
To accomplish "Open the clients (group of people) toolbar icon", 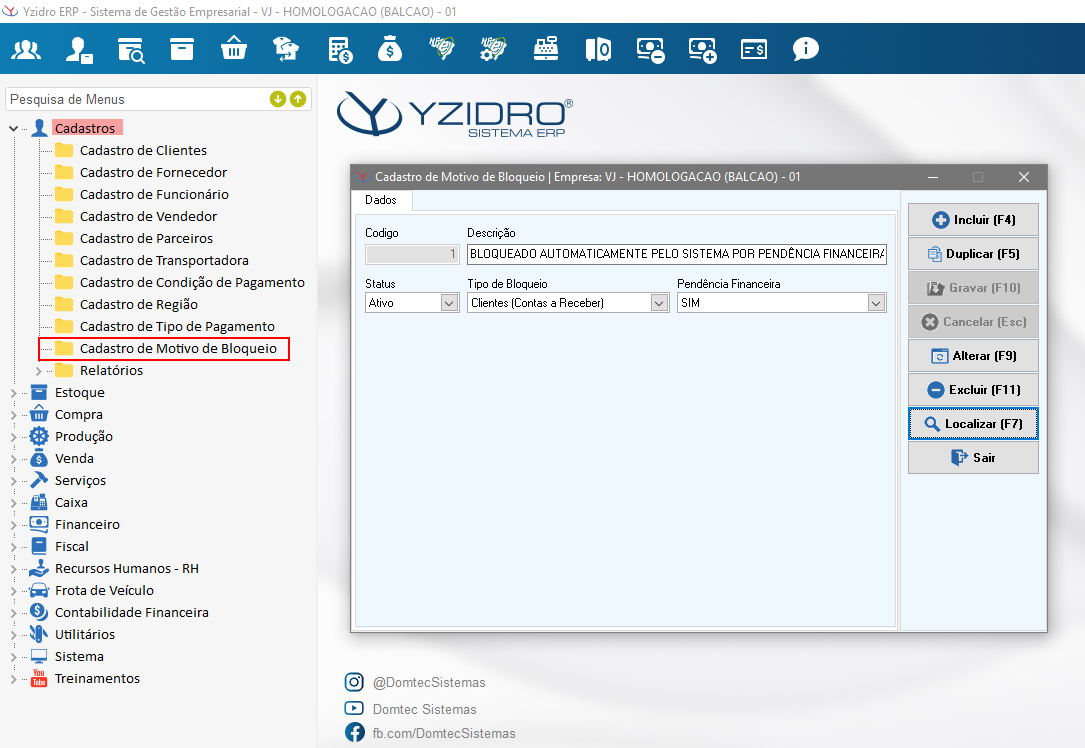I will click(x=26, y=50).
